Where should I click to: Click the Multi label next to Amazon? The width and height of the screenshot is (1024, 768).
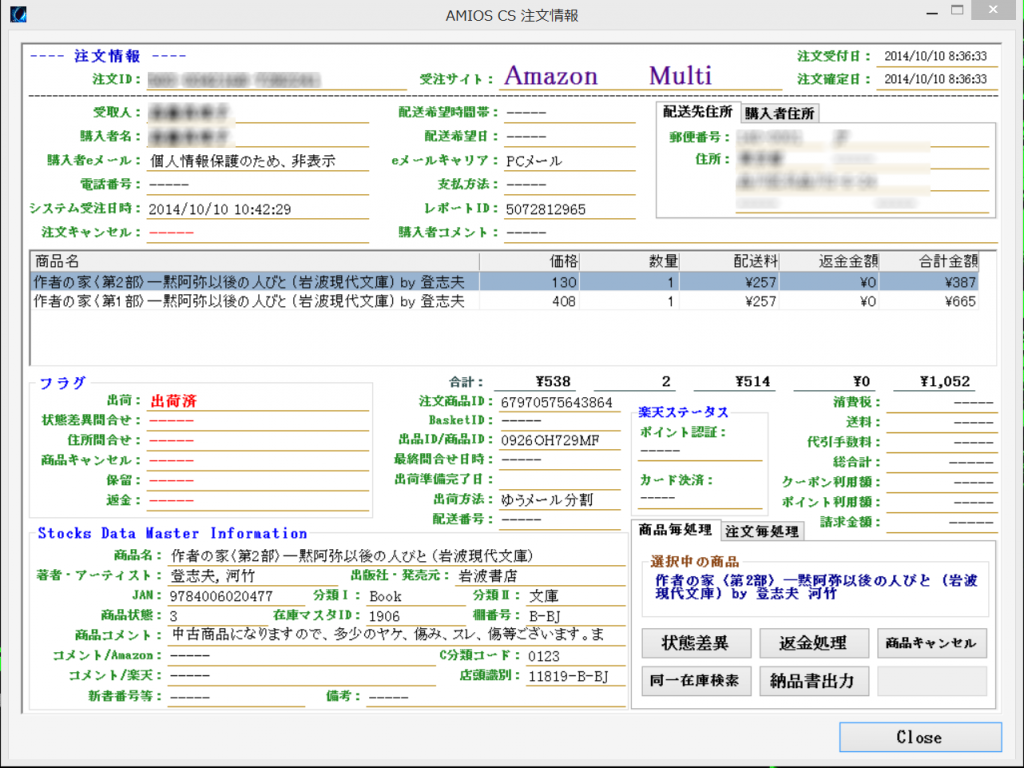(680, 76)
